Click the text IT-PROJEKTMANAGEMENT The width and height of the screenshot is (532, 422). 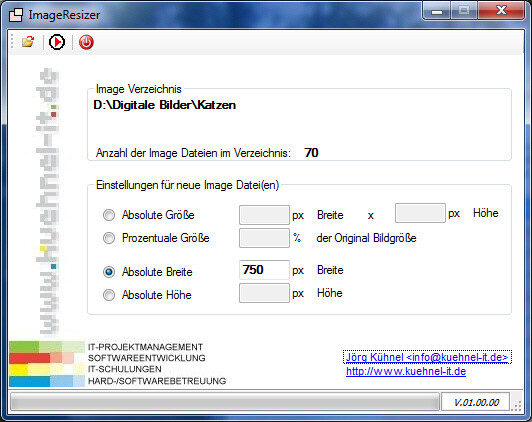pyautogui.click(x=145, y=347)
